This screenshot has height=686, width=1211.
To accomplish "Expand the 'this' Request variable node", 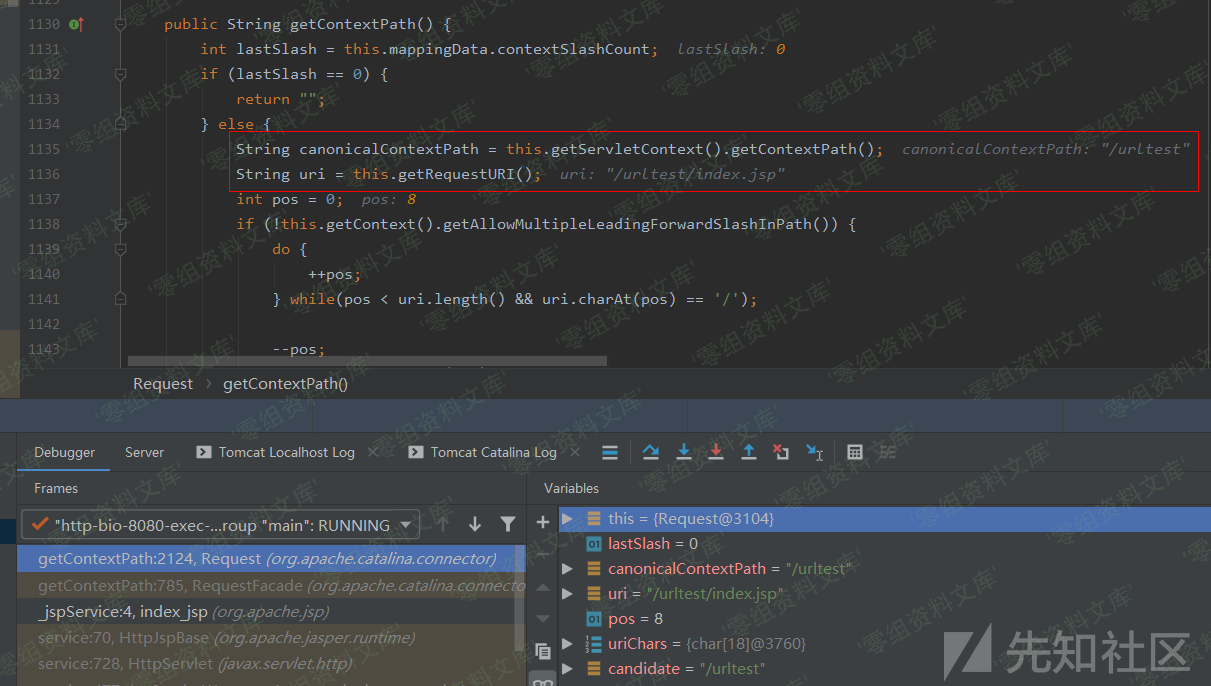I will point(568,519).
